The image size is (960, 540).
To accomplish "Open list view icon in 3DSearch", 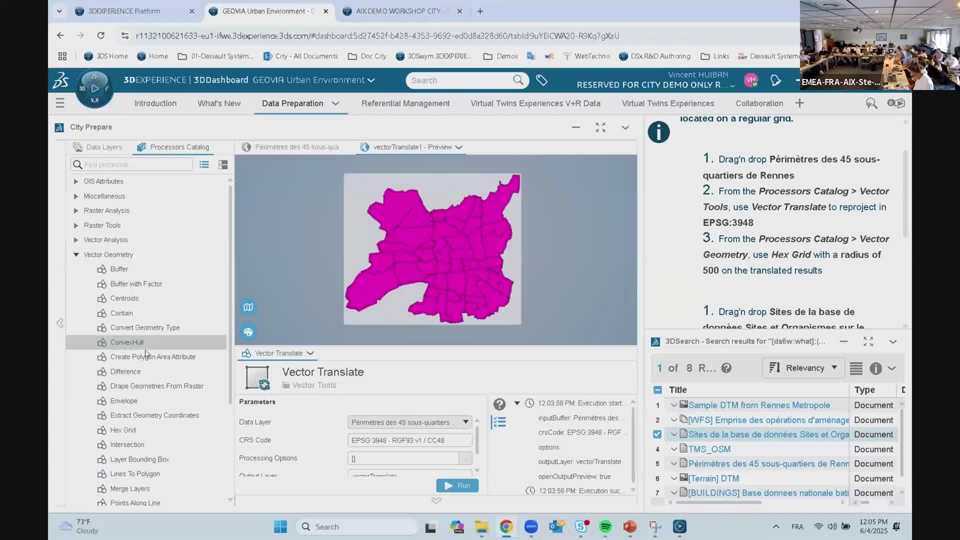I will [856, 368].
